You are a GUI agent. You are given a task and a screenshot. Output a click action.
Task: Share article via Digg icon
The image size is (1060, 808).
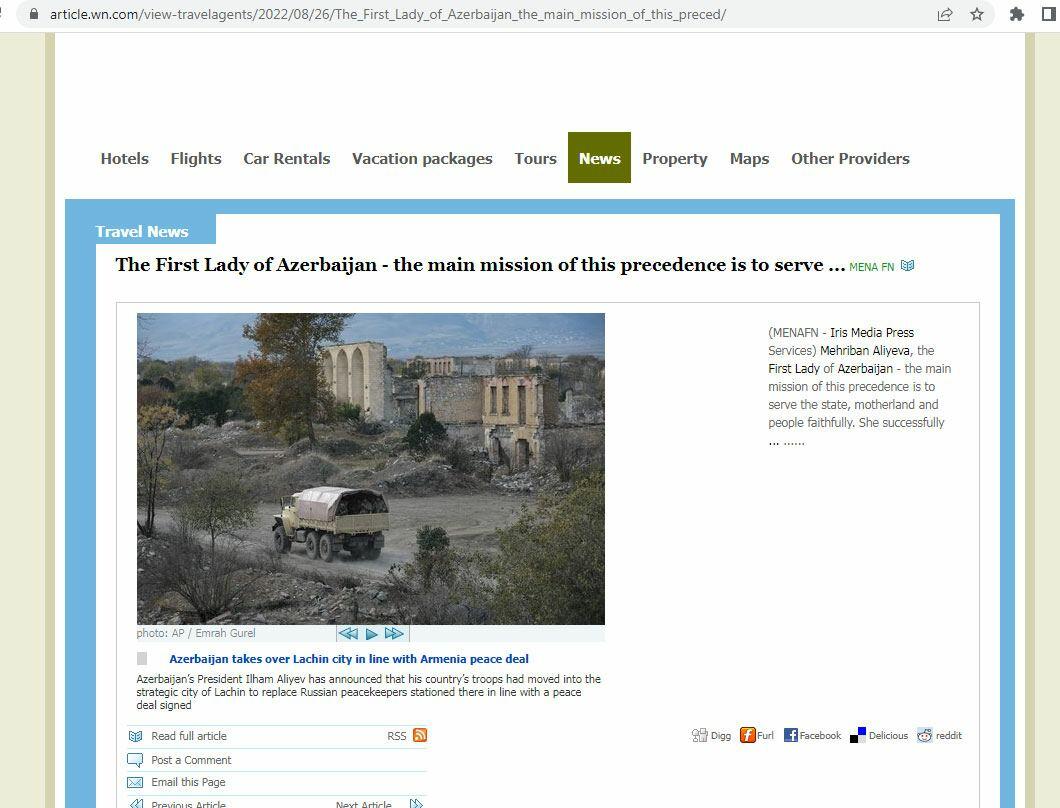(x=699, y=735)
